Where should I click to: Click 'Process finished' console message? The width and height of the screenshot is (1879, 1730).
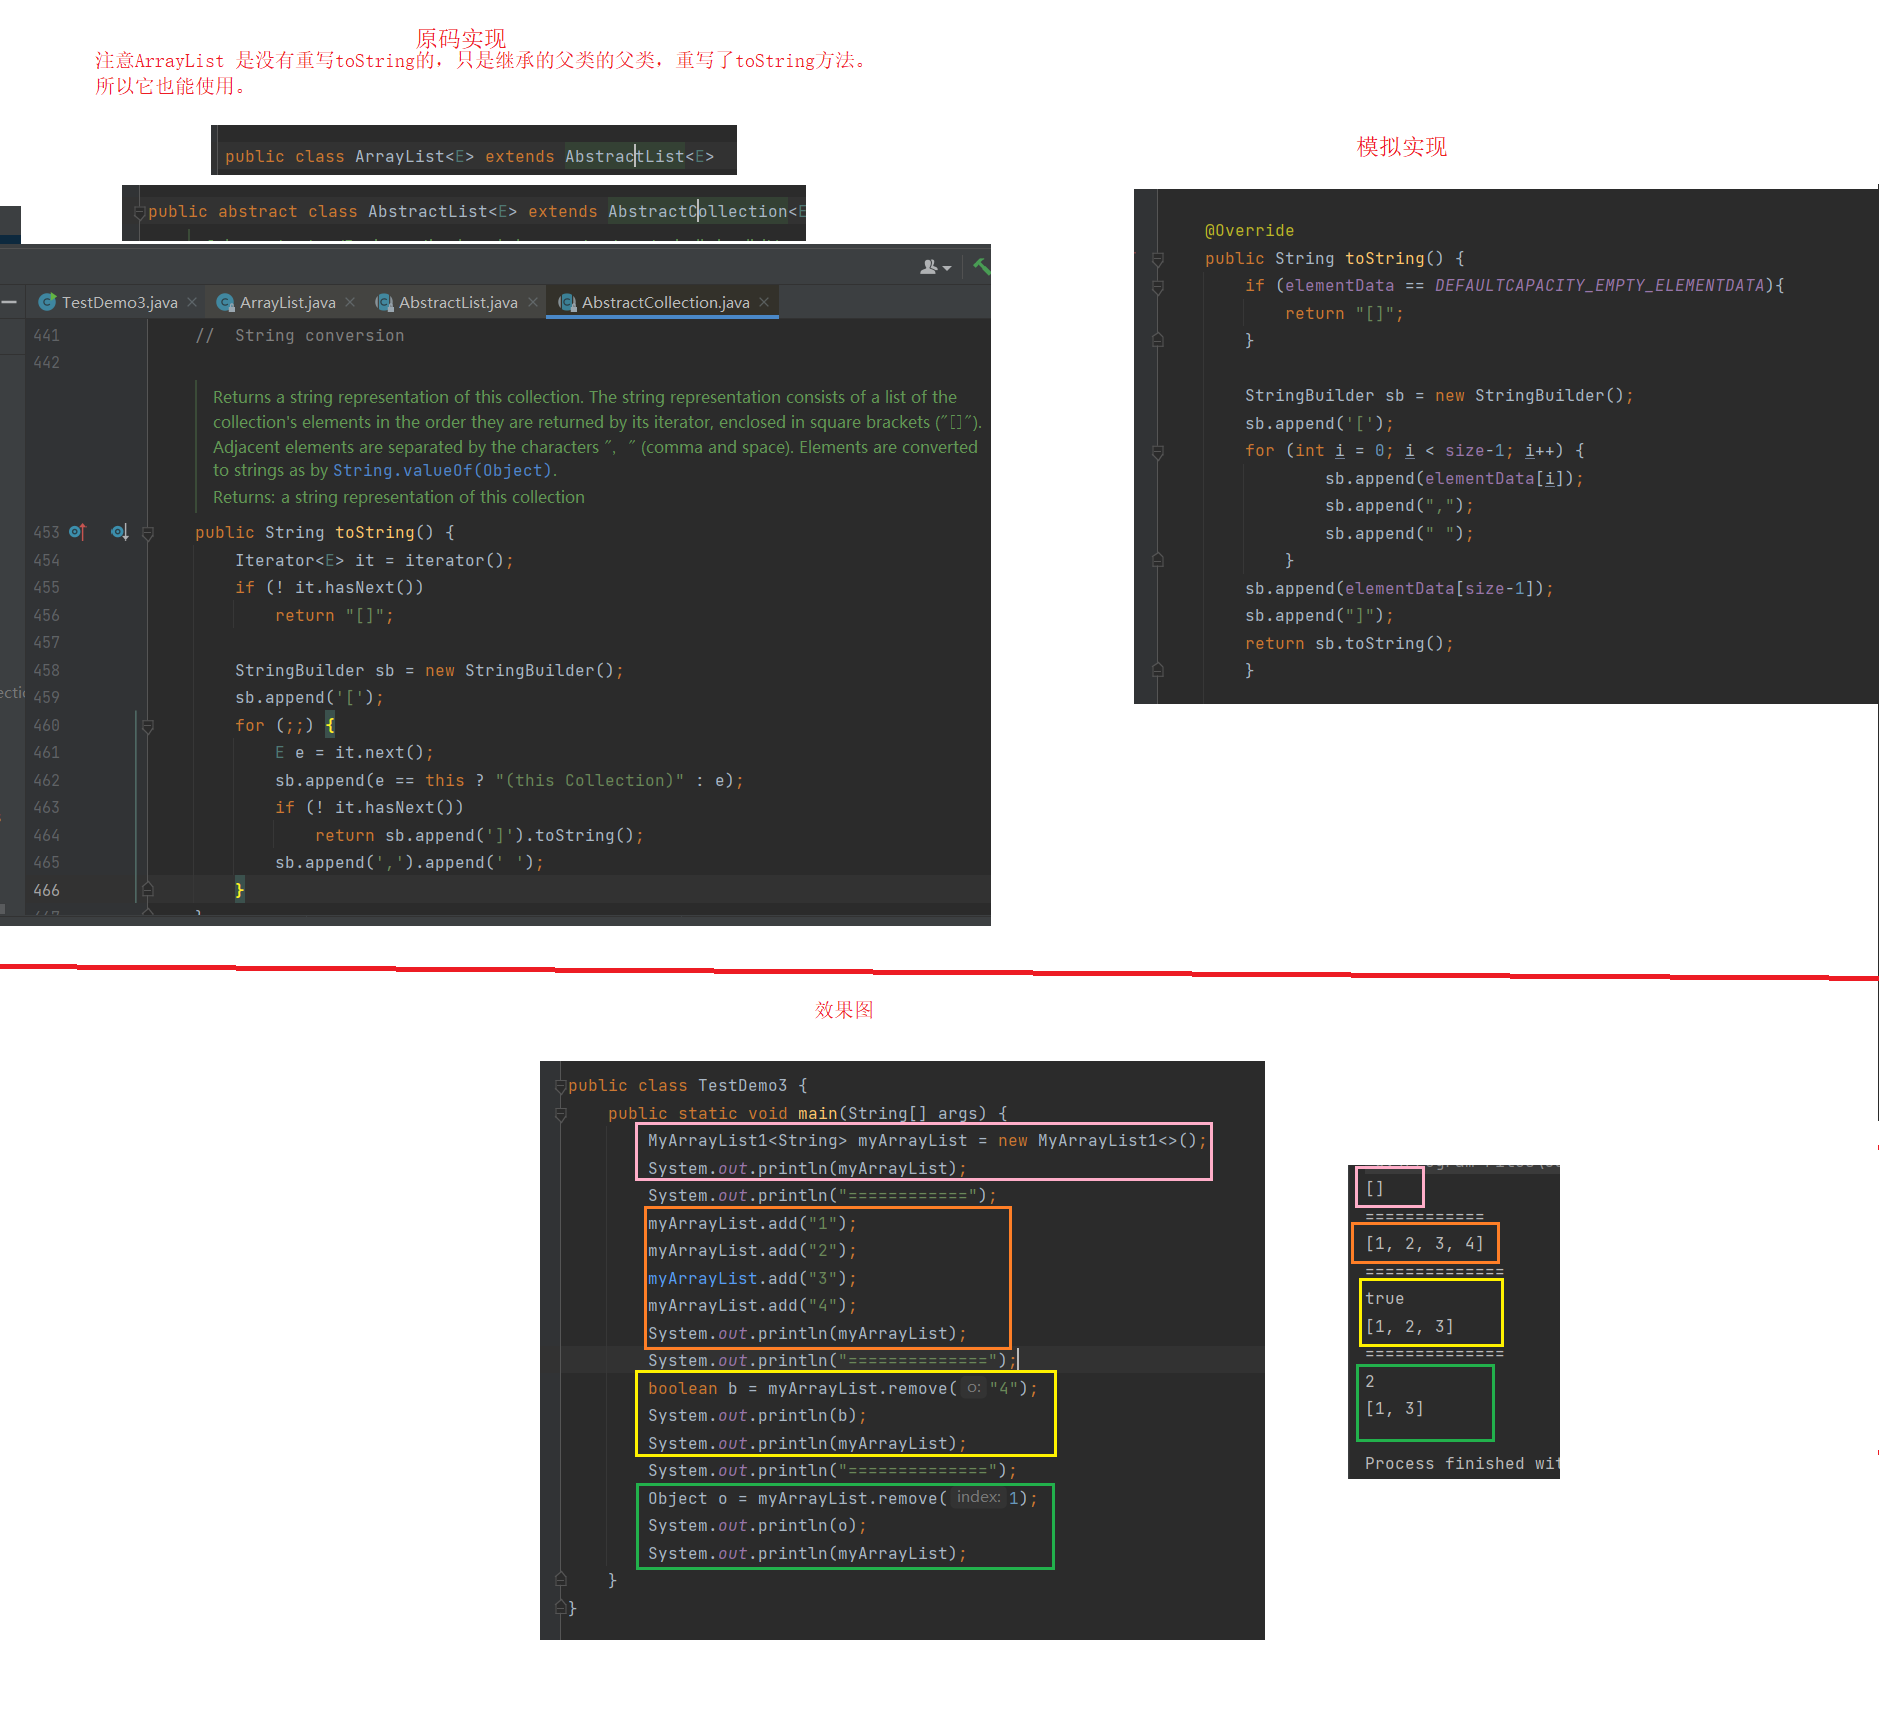click(x=1460, y=1463)
